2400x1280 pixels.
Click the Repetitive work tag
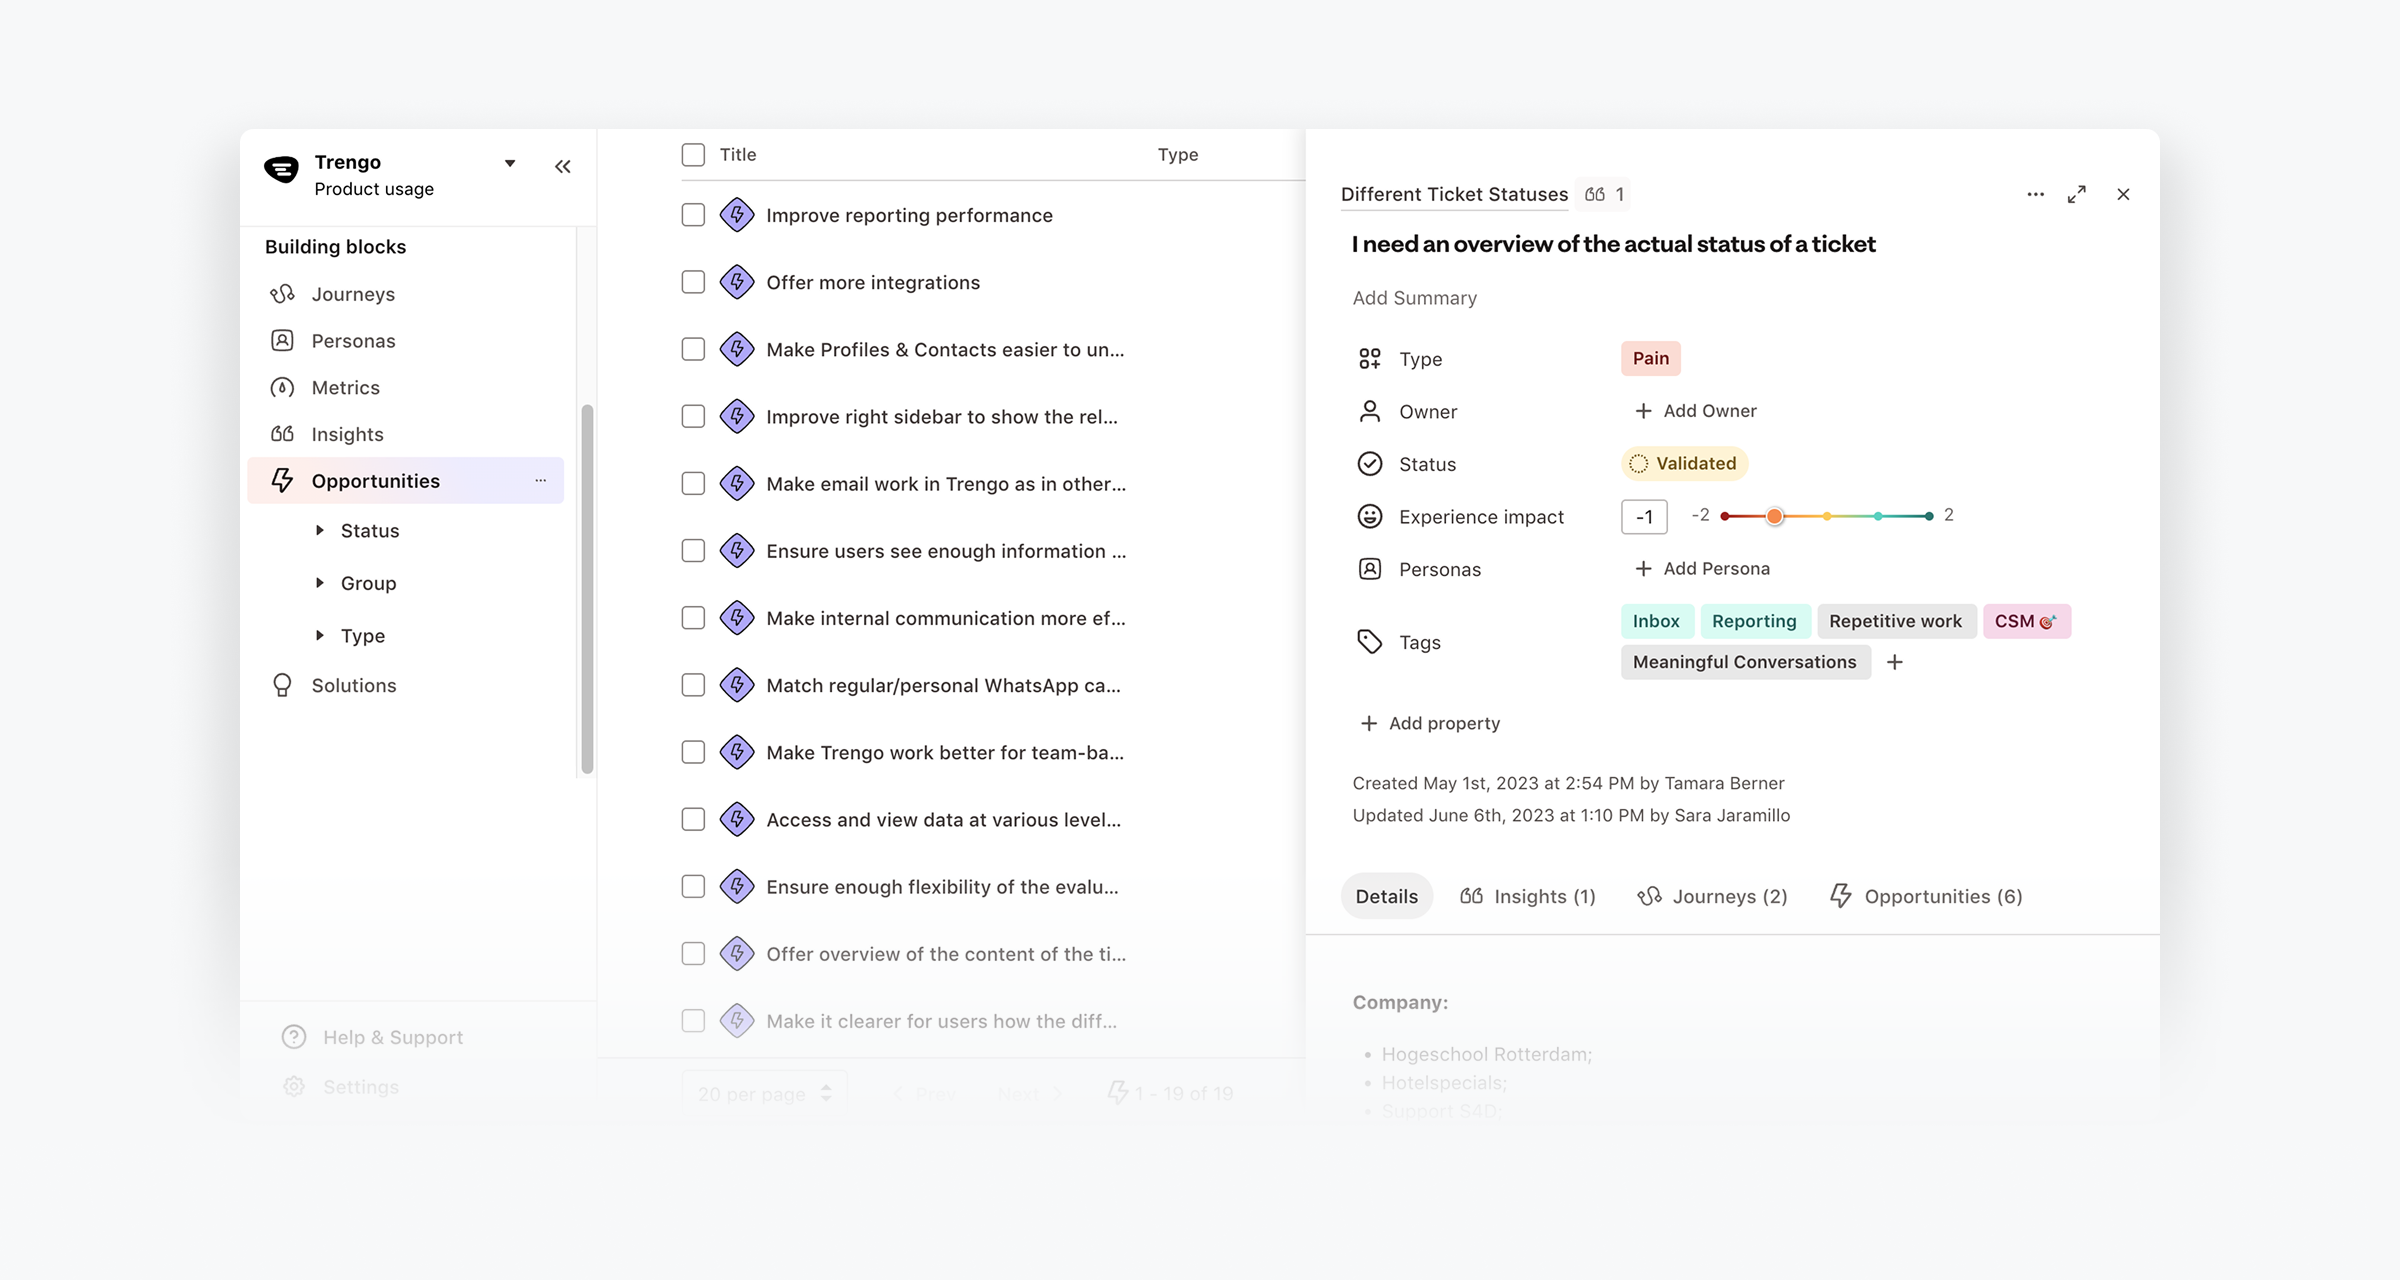(x=1895, y=621)
